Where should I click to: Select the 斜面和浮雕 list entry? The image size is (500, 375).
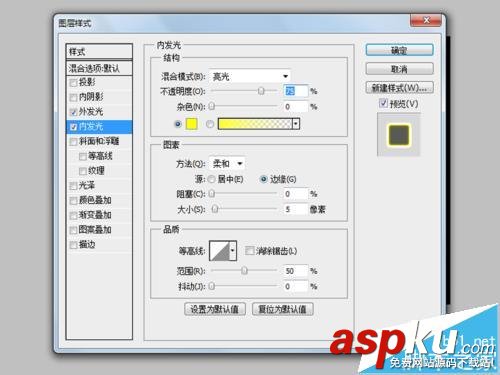tap(99, 141)
